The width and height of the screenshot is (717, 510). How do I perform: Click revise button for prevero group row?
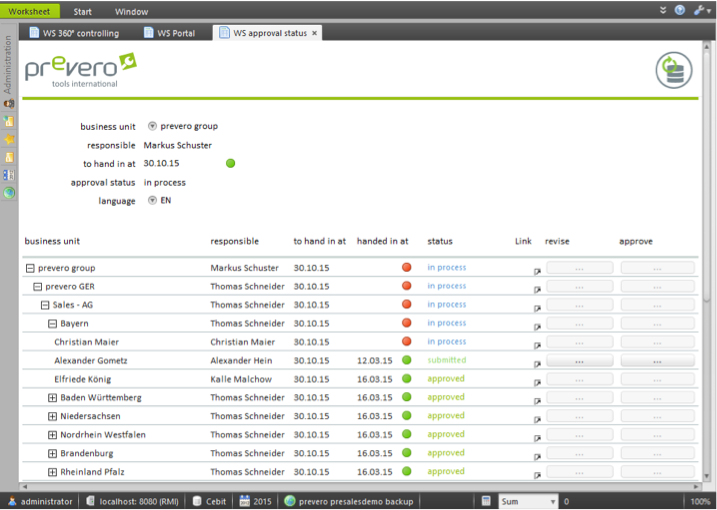(579, 268)
